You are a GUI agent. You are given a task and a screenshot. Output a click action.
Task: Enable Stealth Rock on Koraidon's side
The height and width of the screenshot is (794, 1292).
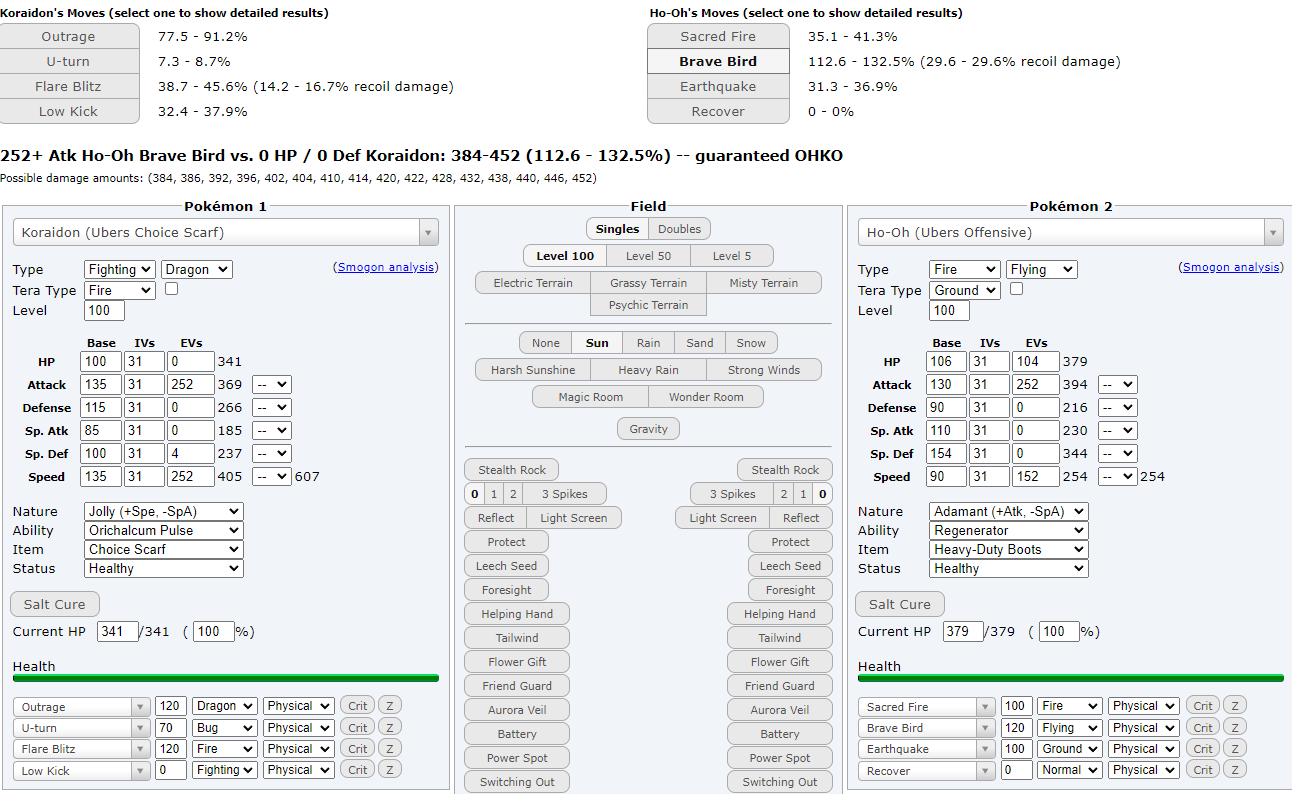click(x=512, y=470)
